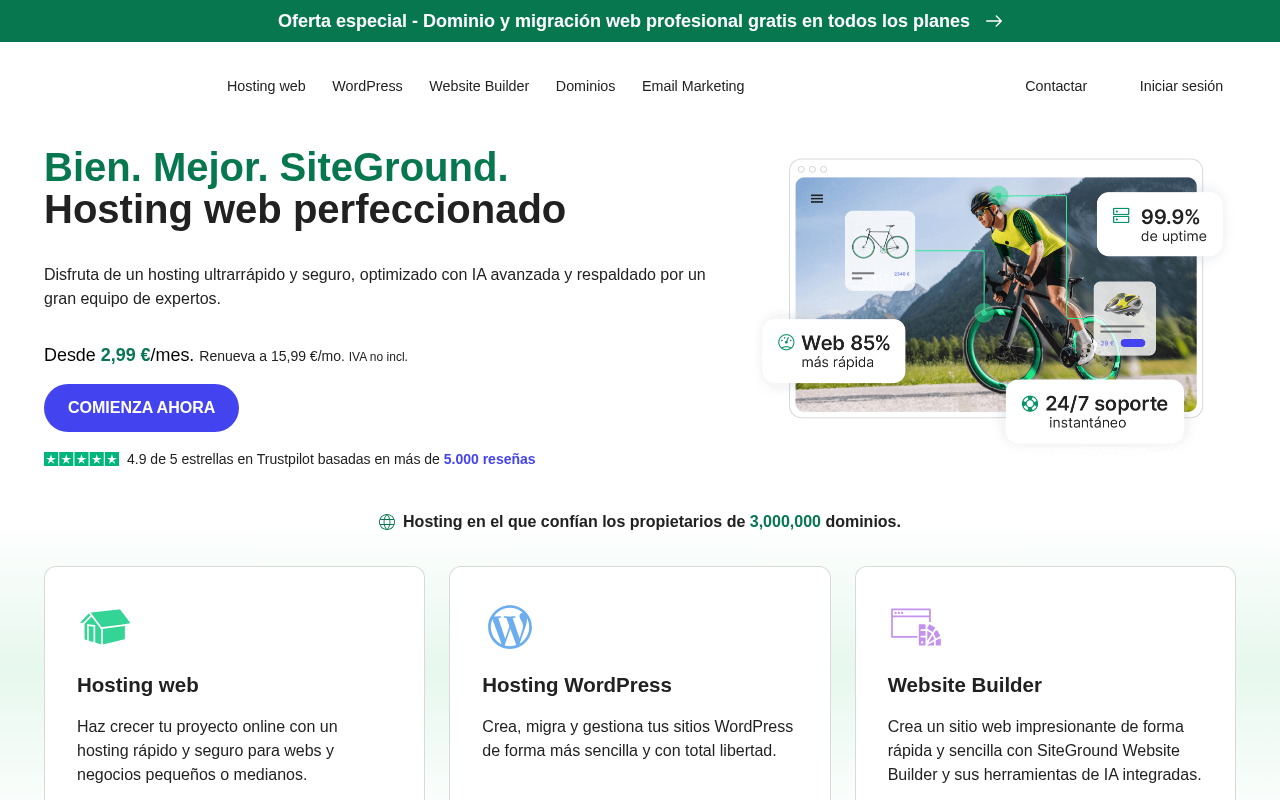Click the lifebuoy icon in 24/7 soporte badge
The width and height of the screenshot is (1280, 800).
[x=1030, y=403]
